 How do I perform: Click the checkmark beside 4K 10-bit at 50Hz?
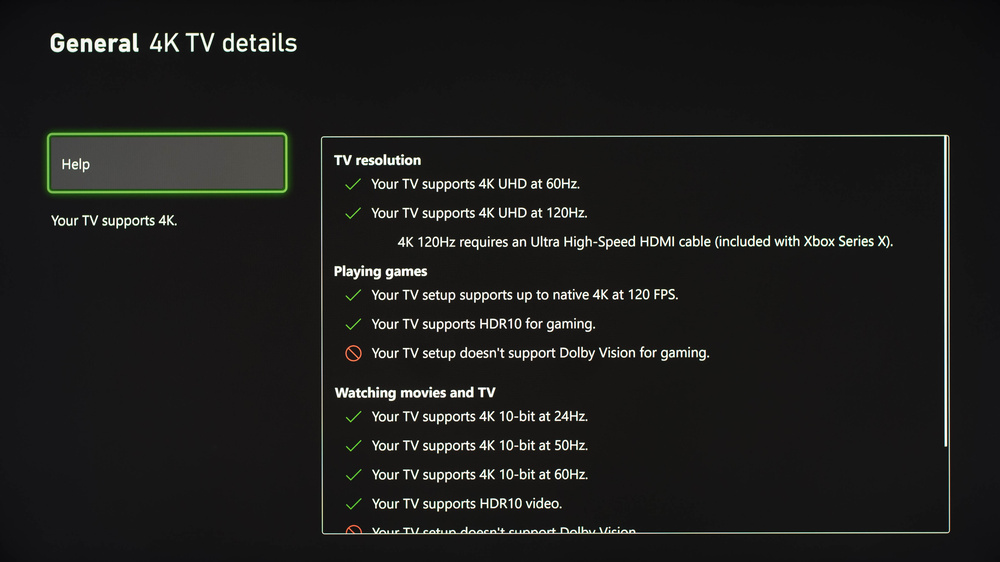click(x=352, y=445)
